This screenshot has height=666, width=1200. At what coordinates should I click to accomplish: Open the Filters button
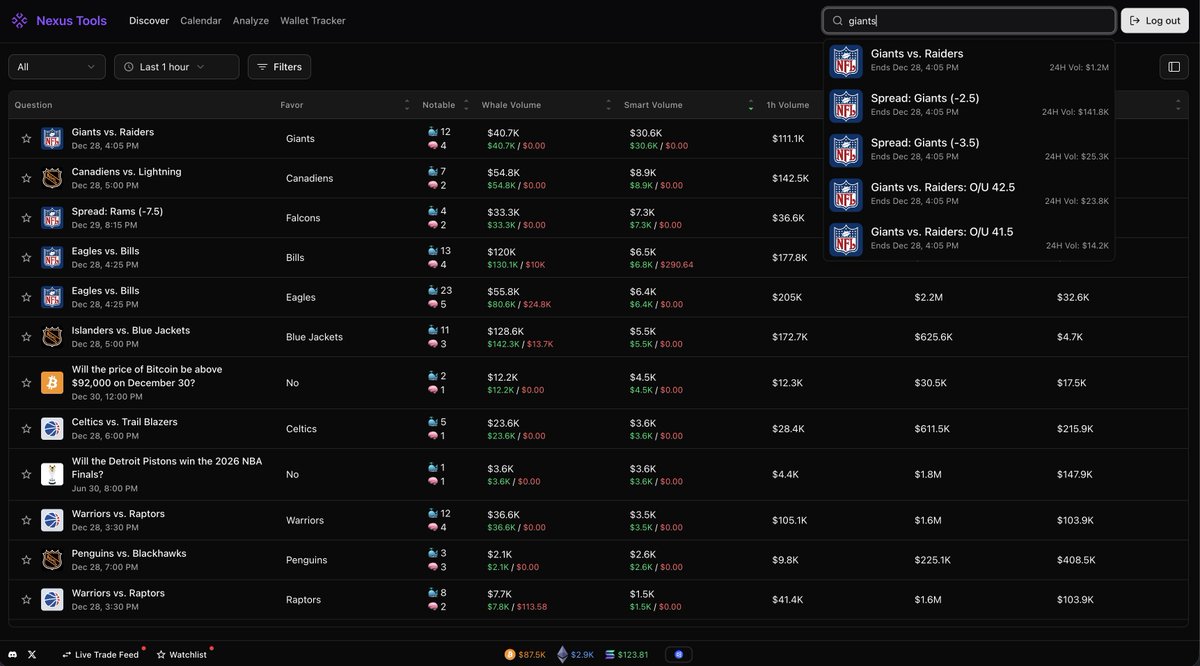(x=279, y=67)
